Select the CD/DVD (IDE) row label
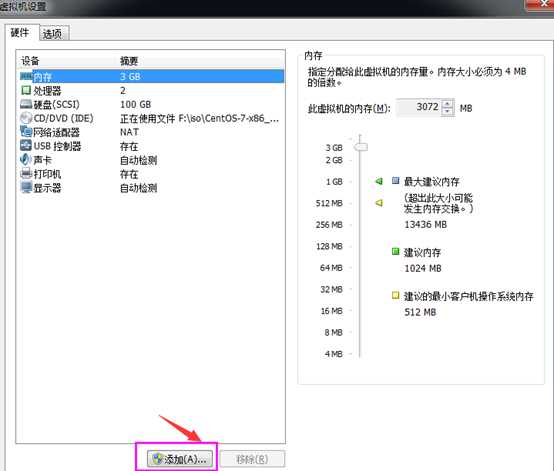This screenshot has height=471, width=554. coord(64,118)
